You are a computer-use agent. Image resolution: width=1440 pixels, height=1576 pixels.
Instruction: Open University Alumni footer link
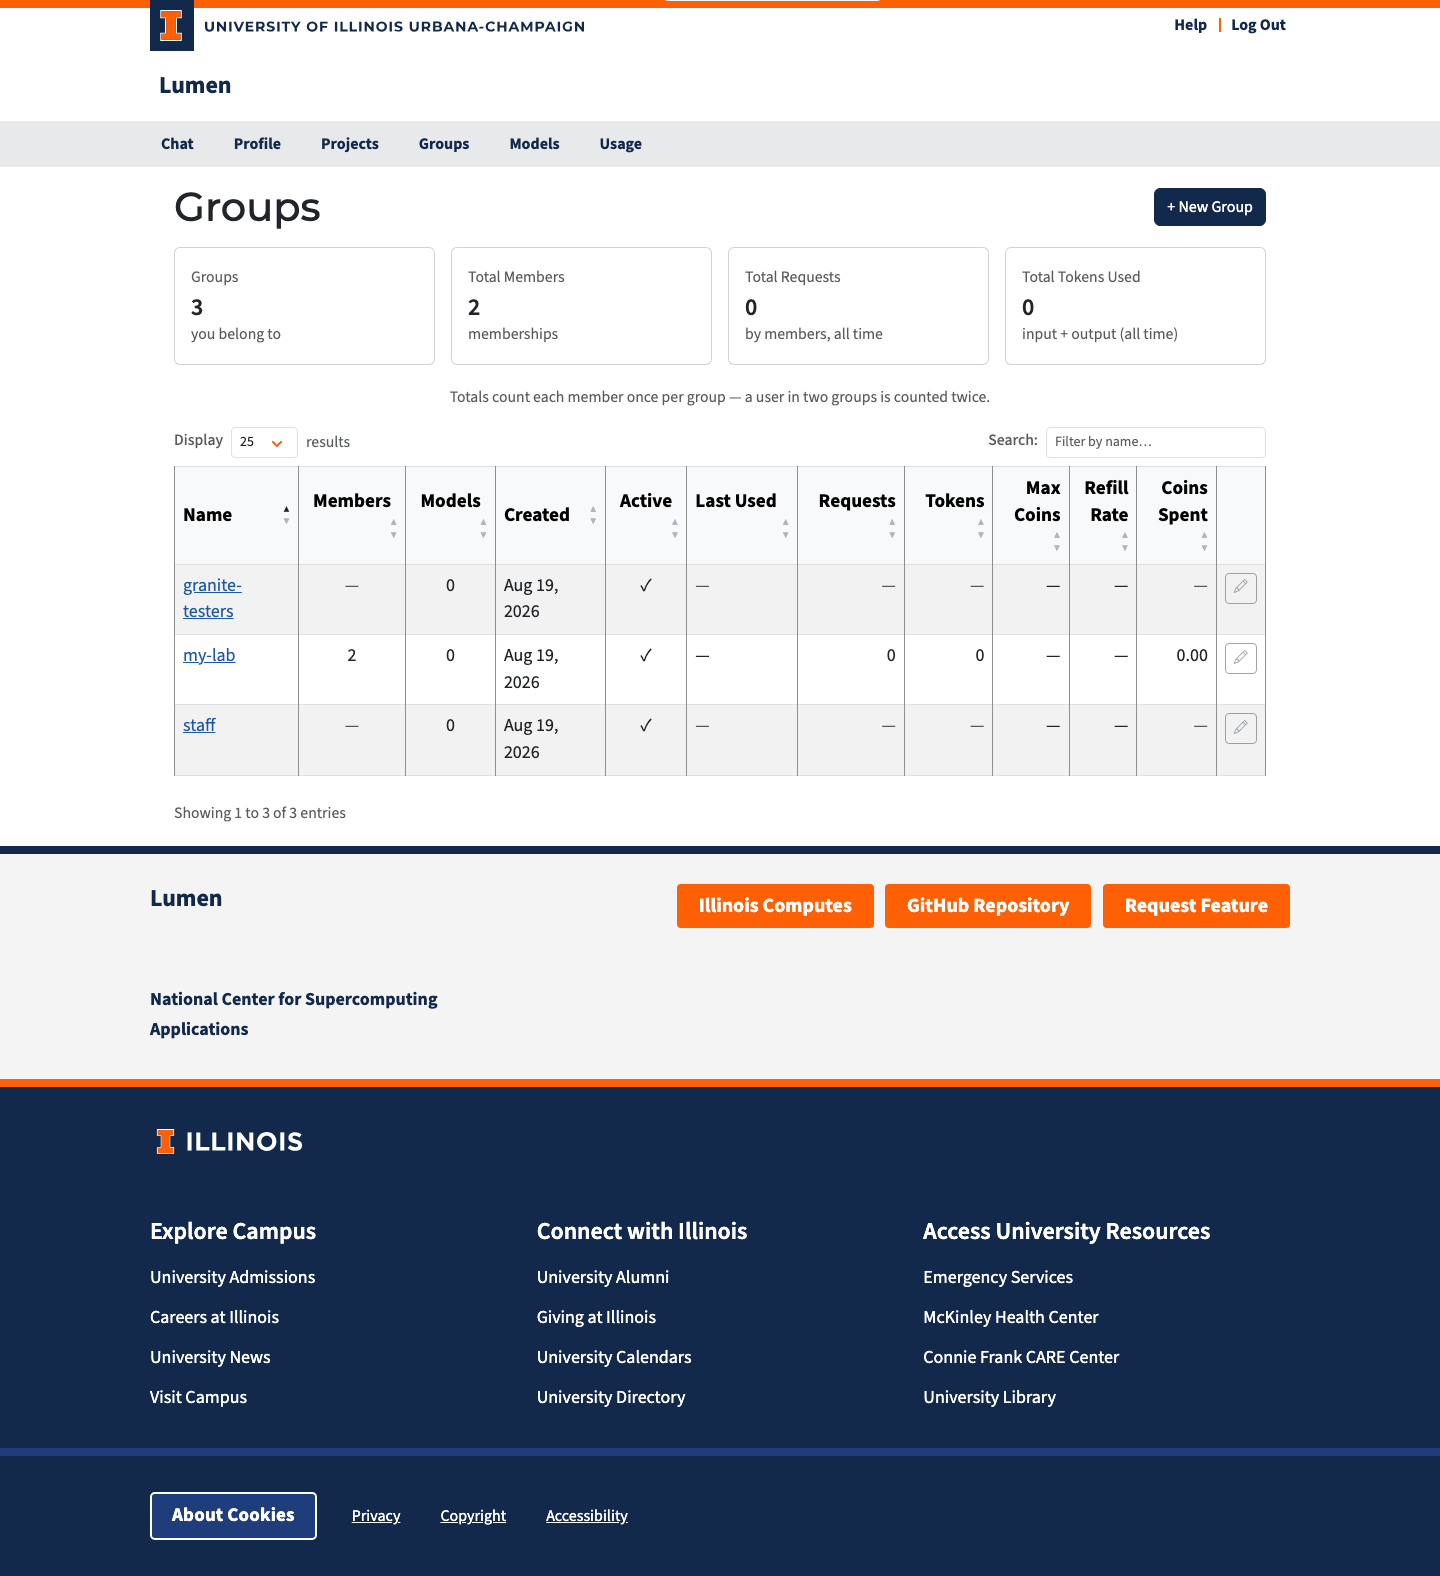[x=603, y=1277]
